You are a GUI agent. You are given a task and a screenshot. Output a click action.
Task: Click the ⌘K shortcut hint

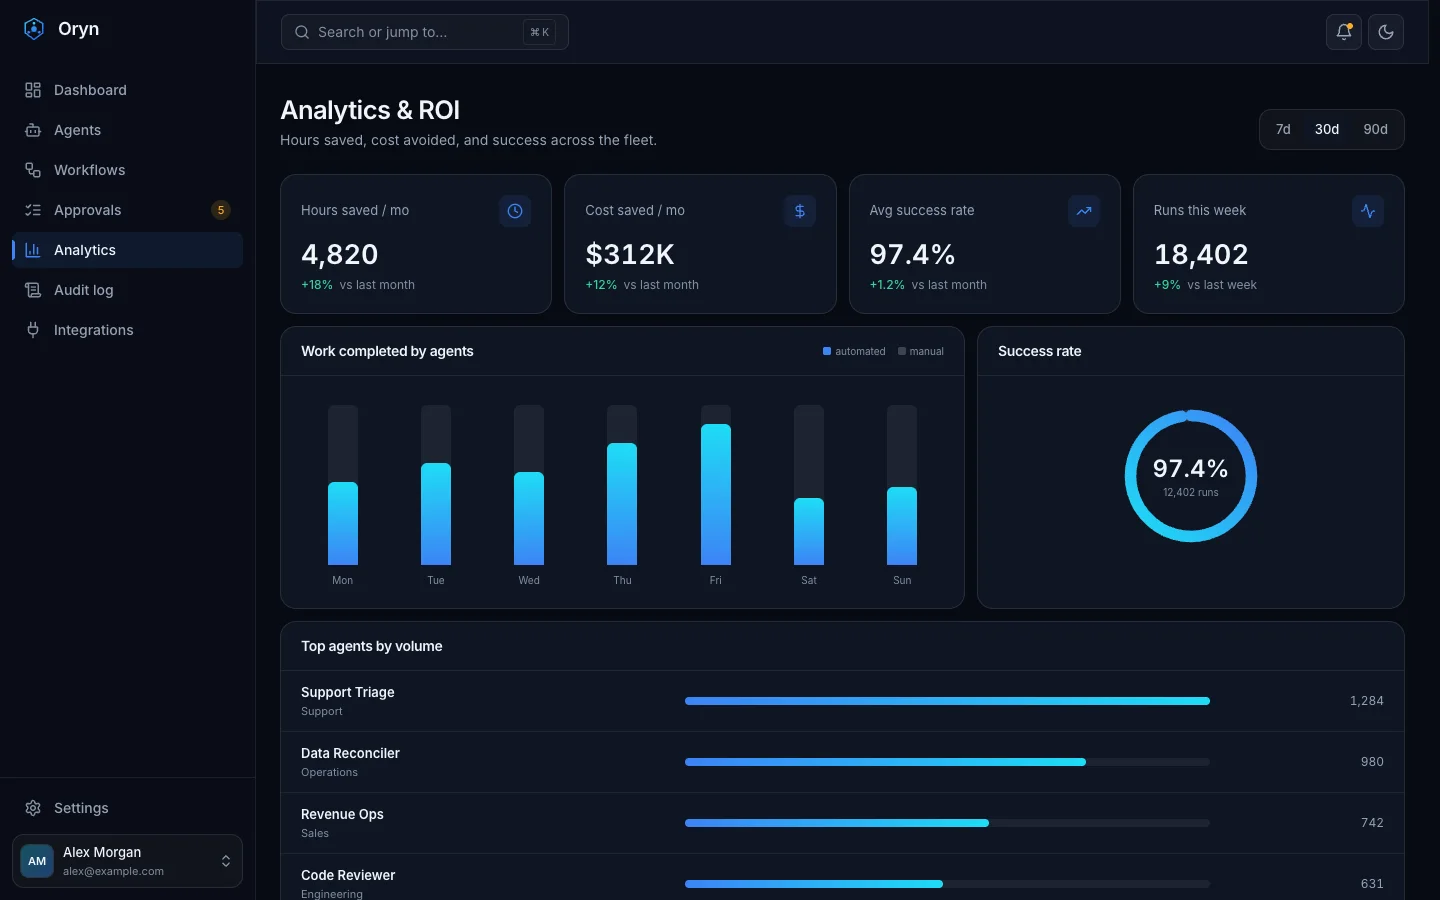pyautogui.click(x=540, y=32)
